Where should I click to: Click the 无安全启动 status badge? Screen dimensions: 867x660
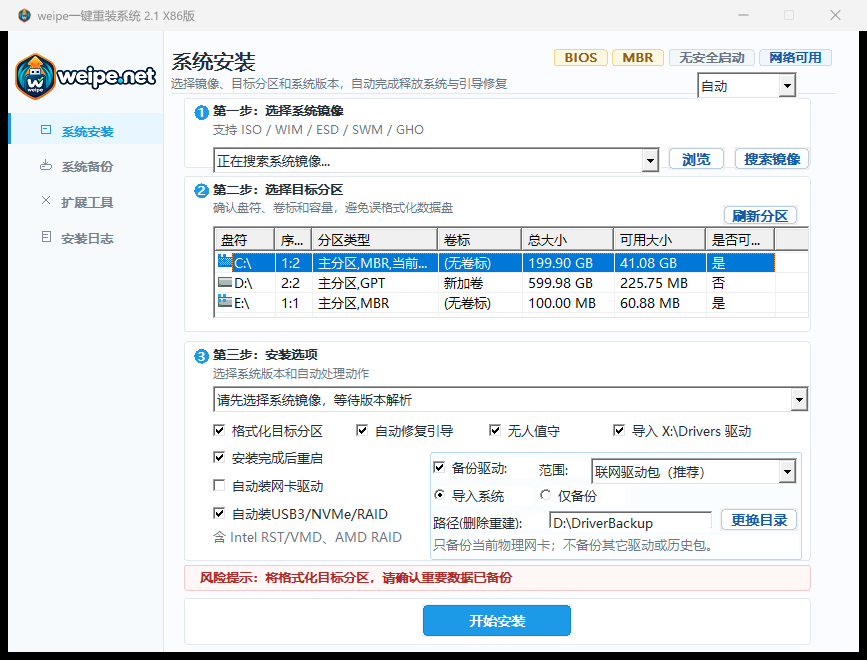coord(712,57)
